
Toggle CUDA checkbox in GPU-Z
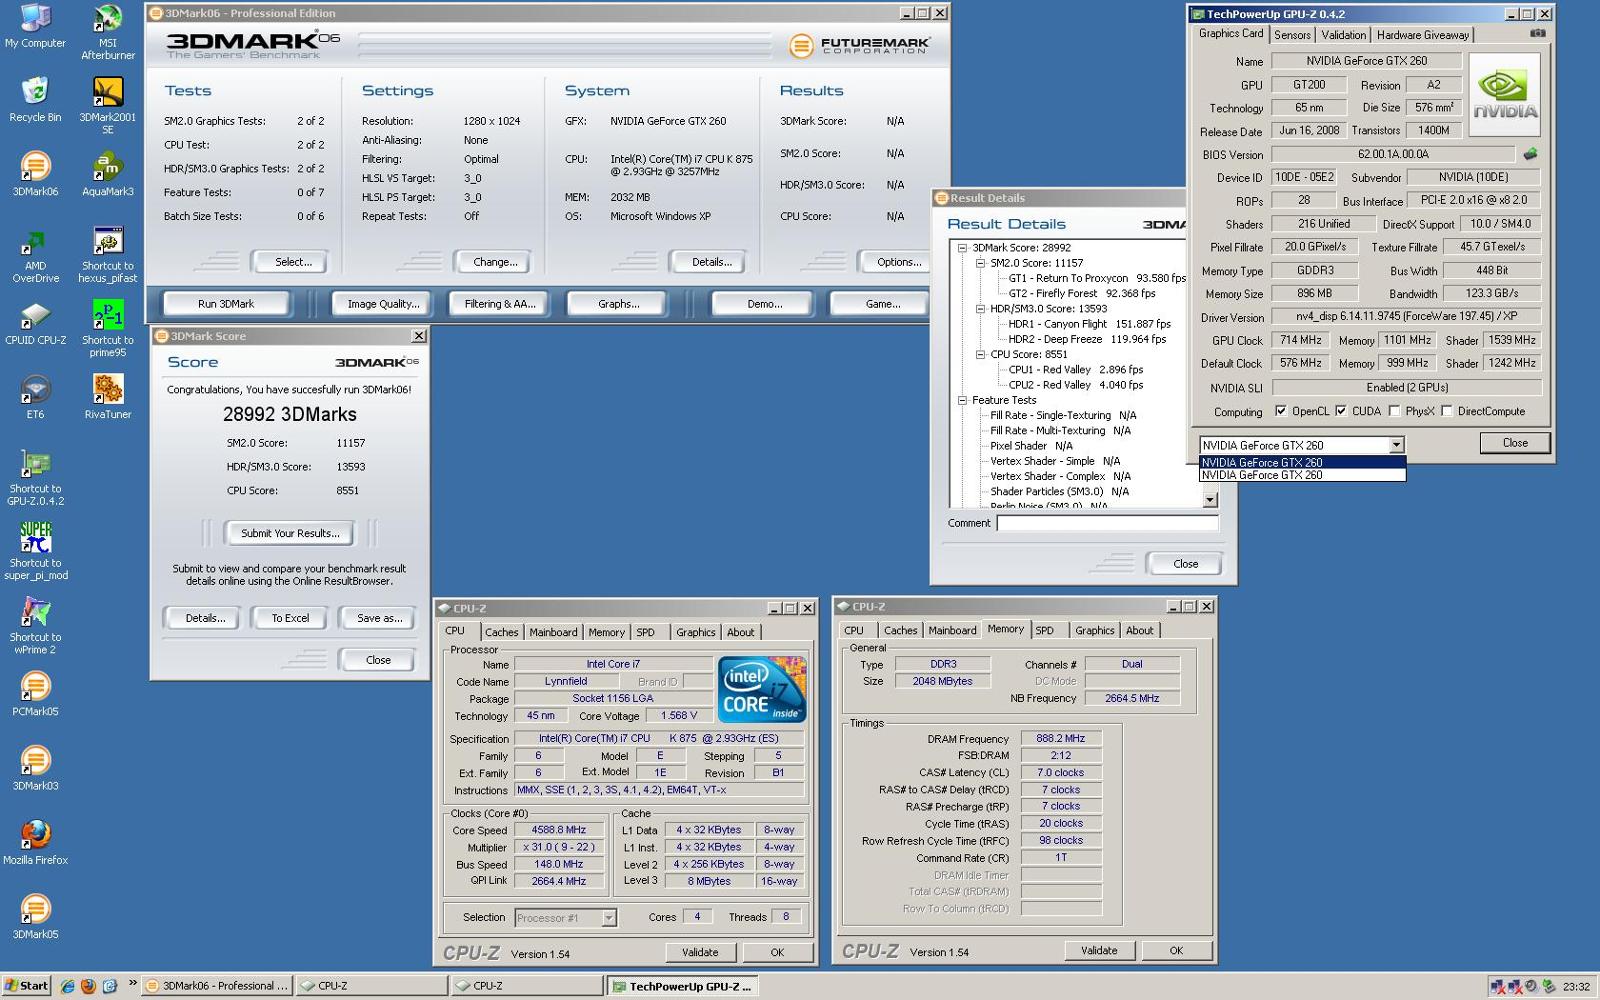1341,411
